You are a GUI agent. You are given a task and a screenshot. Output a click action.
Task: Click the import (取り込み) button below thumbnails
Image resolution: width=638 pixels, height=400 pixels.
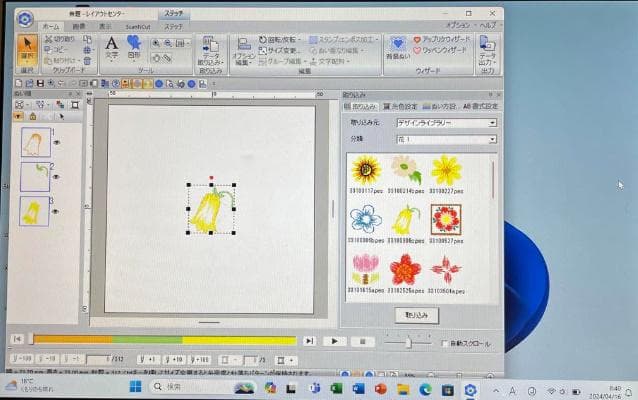click(x=417, y=315)
